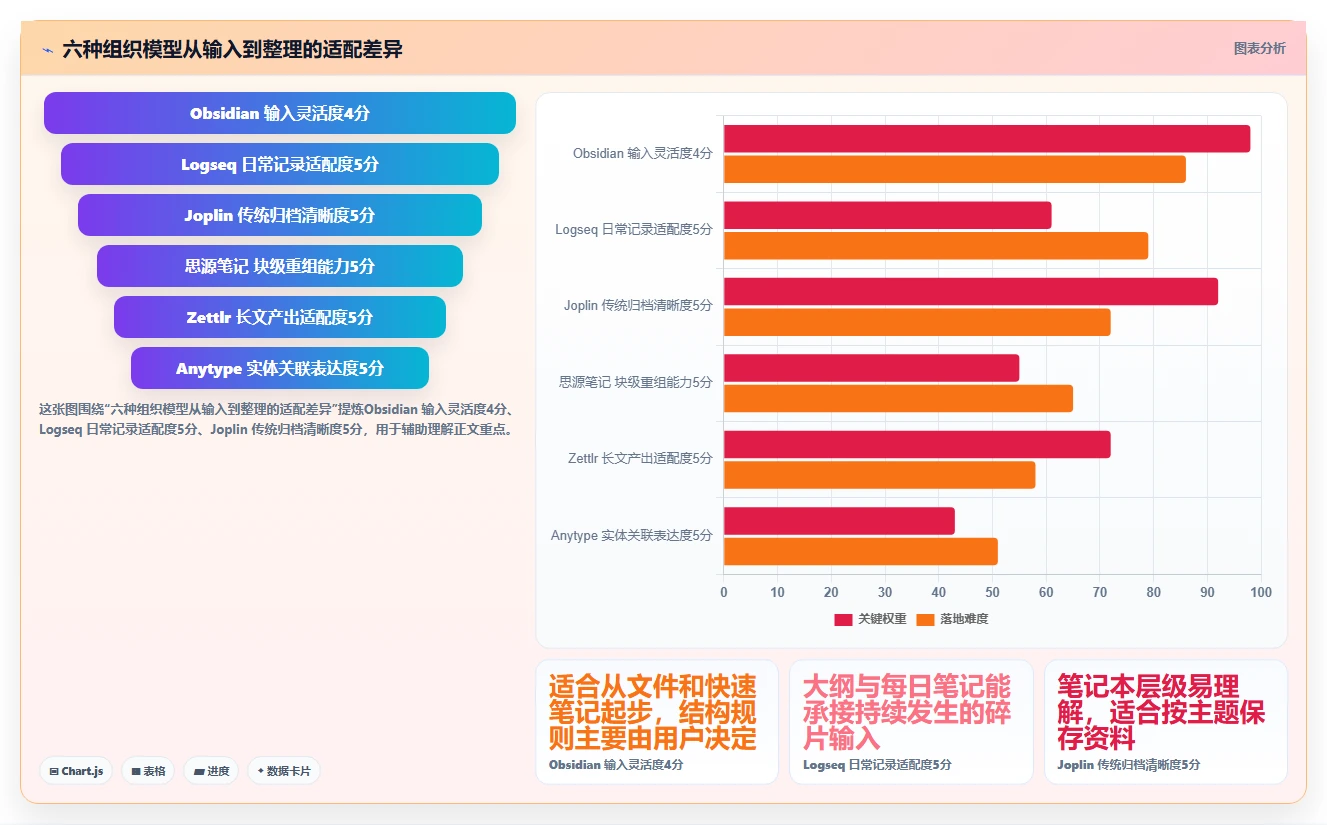Toggle the 落地难度 legend orange swatch
The width and height of the screenshot is (1327, 825).
[x=926, y=619]
